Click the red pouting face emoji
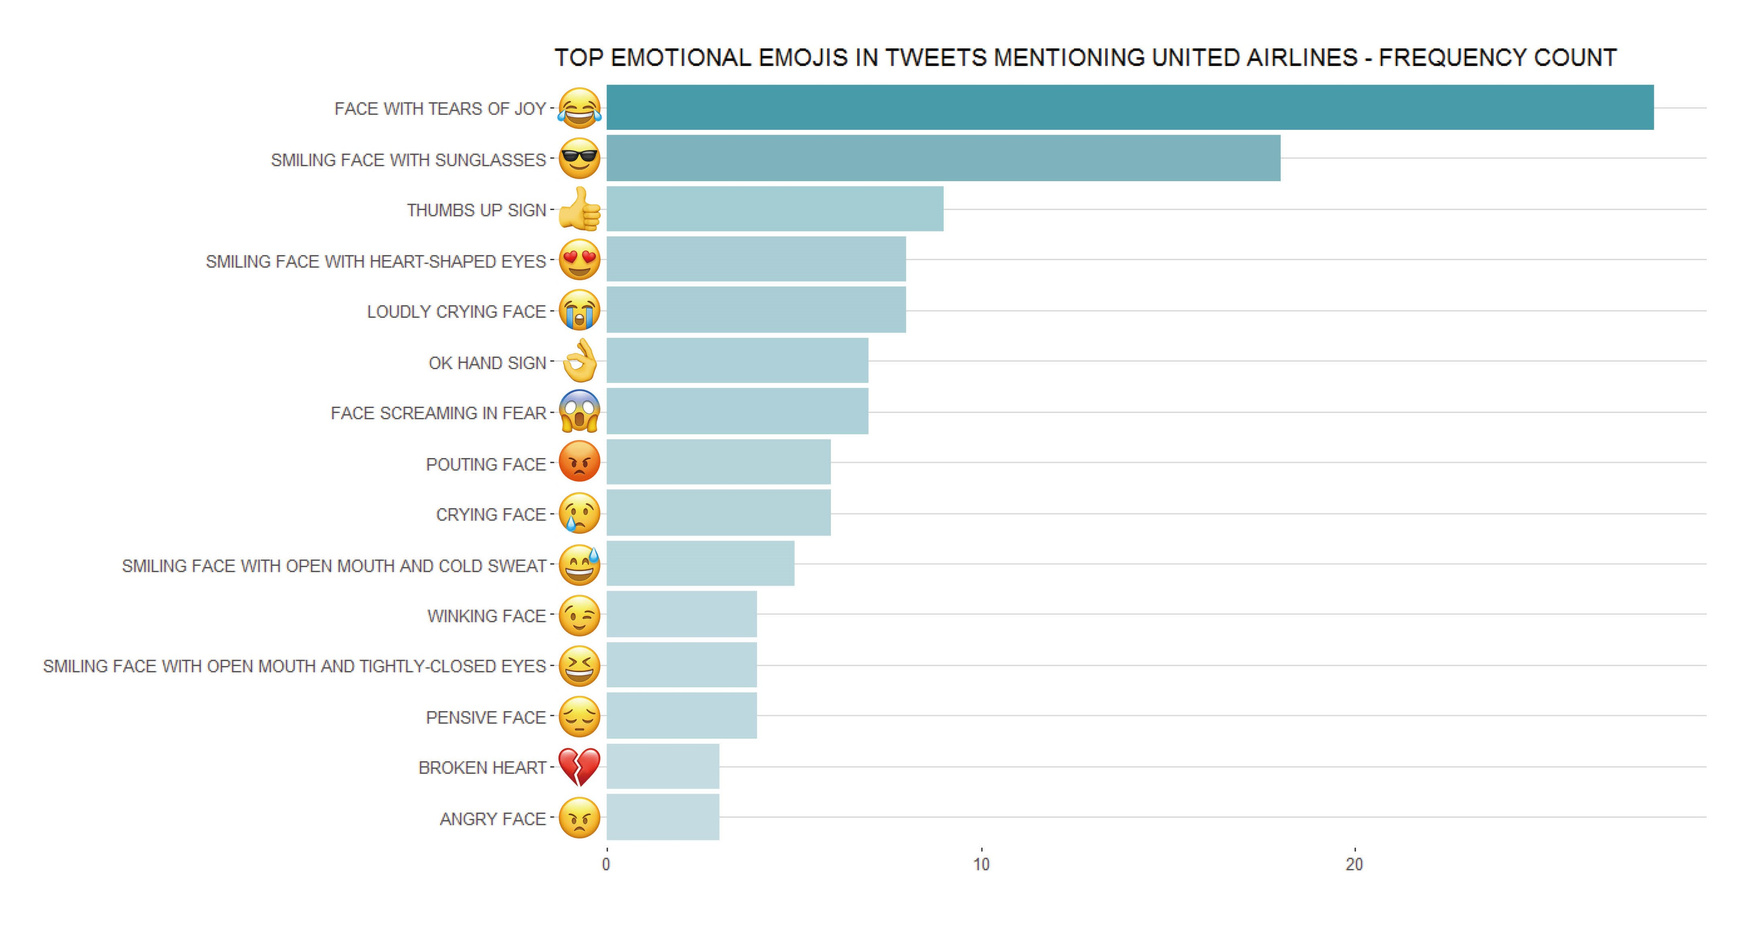Image resolution: width=1750 pixels, height=933 pixels. point(579,463)
